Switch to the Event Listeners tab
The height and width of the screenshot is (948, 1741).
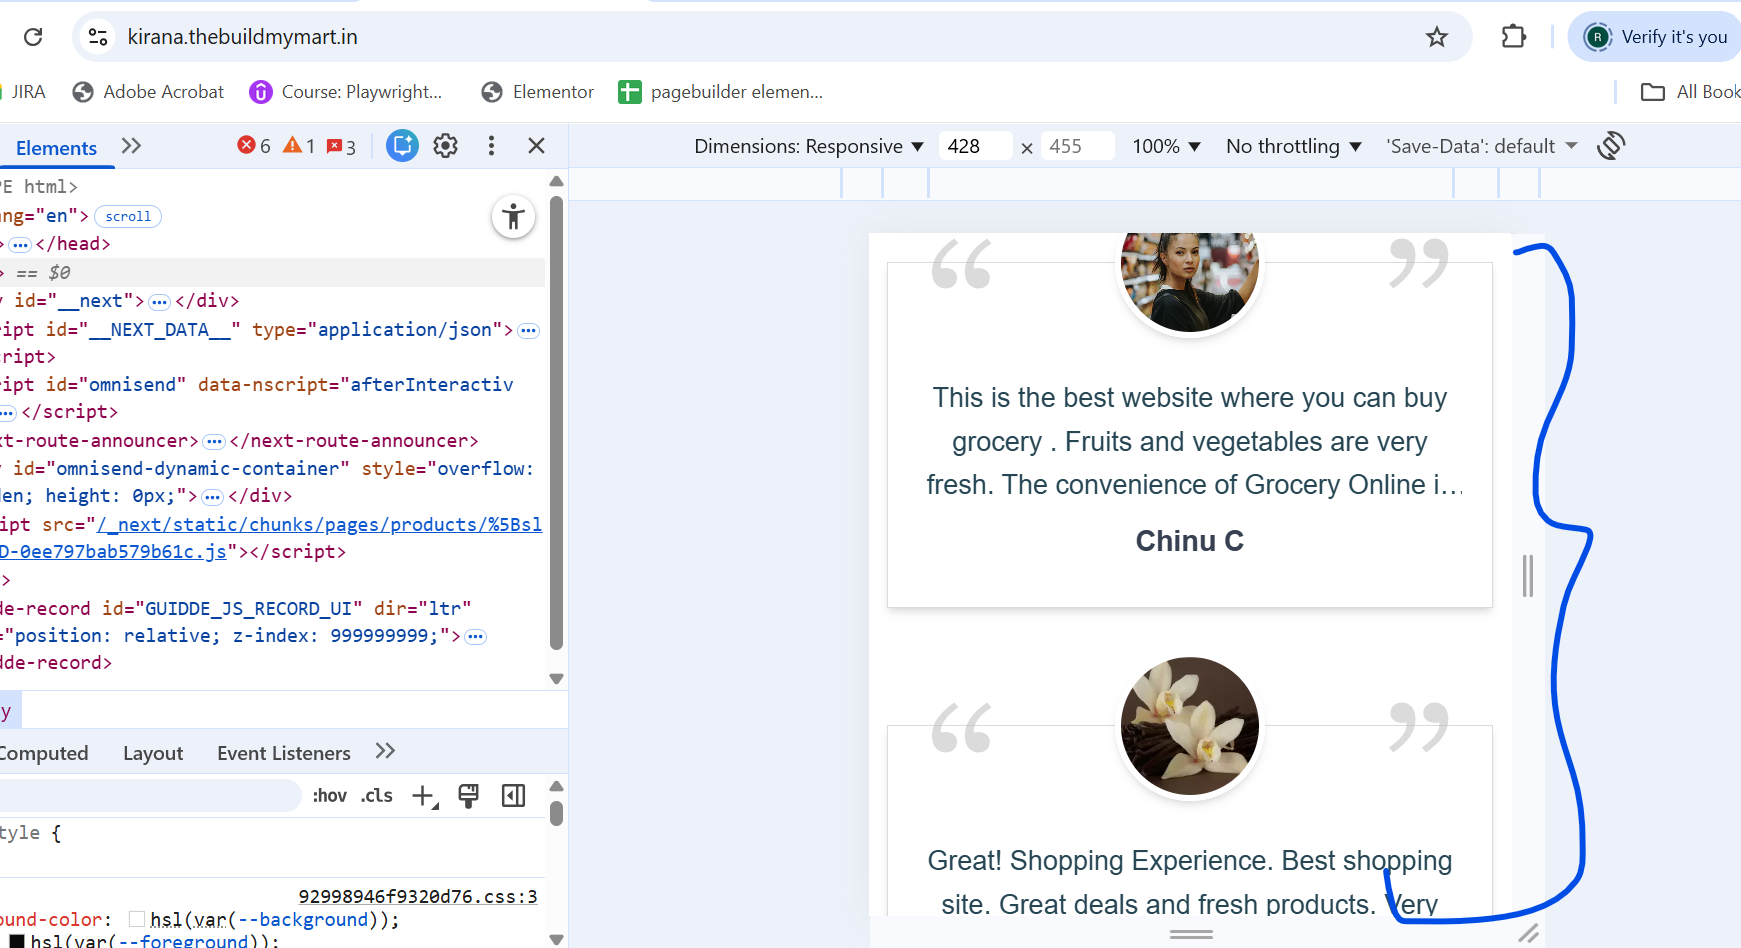284,753
